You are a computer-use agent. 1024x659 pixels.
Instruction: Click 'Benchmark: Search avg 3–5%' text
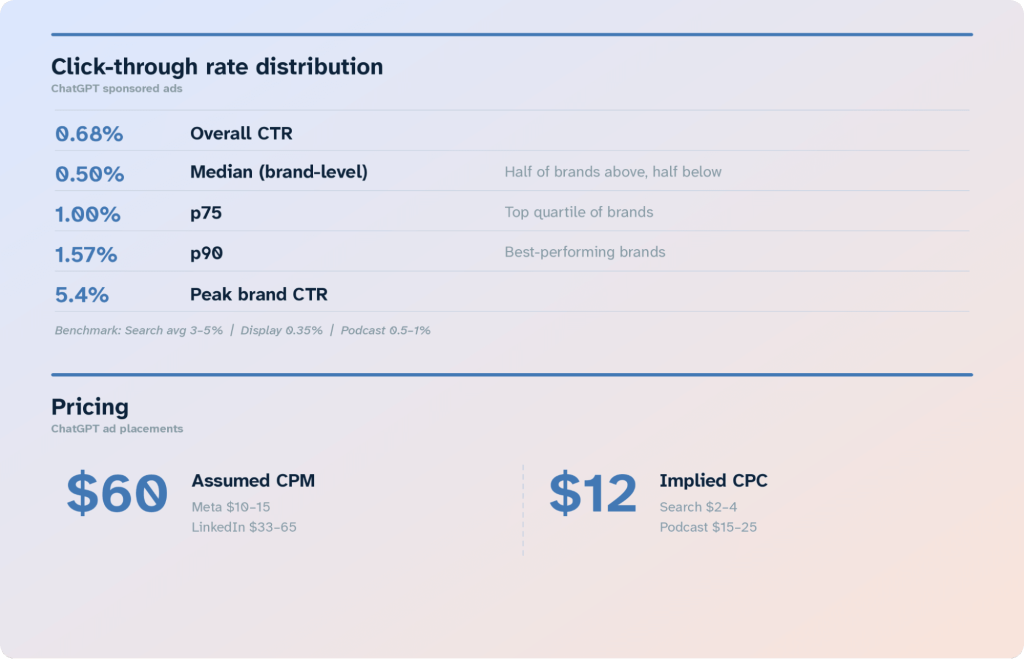(139, 330)
